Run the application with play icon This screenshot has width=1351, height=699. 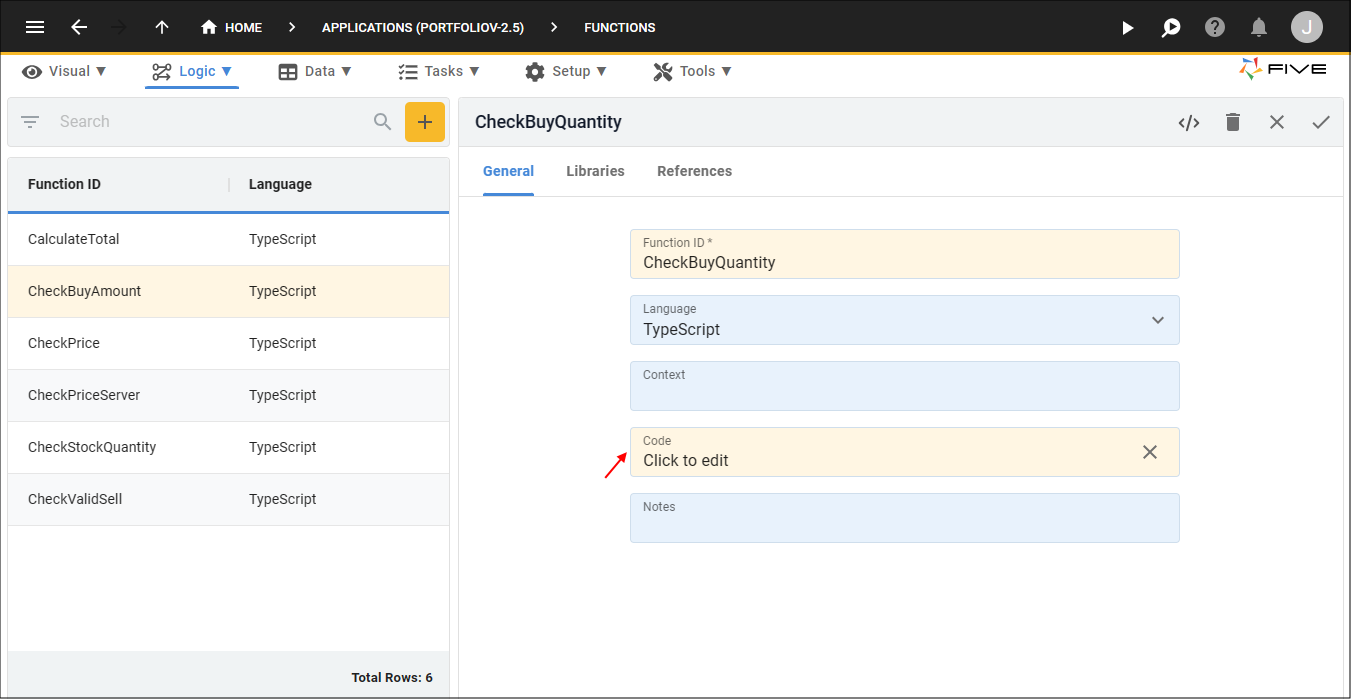click(x=1127, y=27)
